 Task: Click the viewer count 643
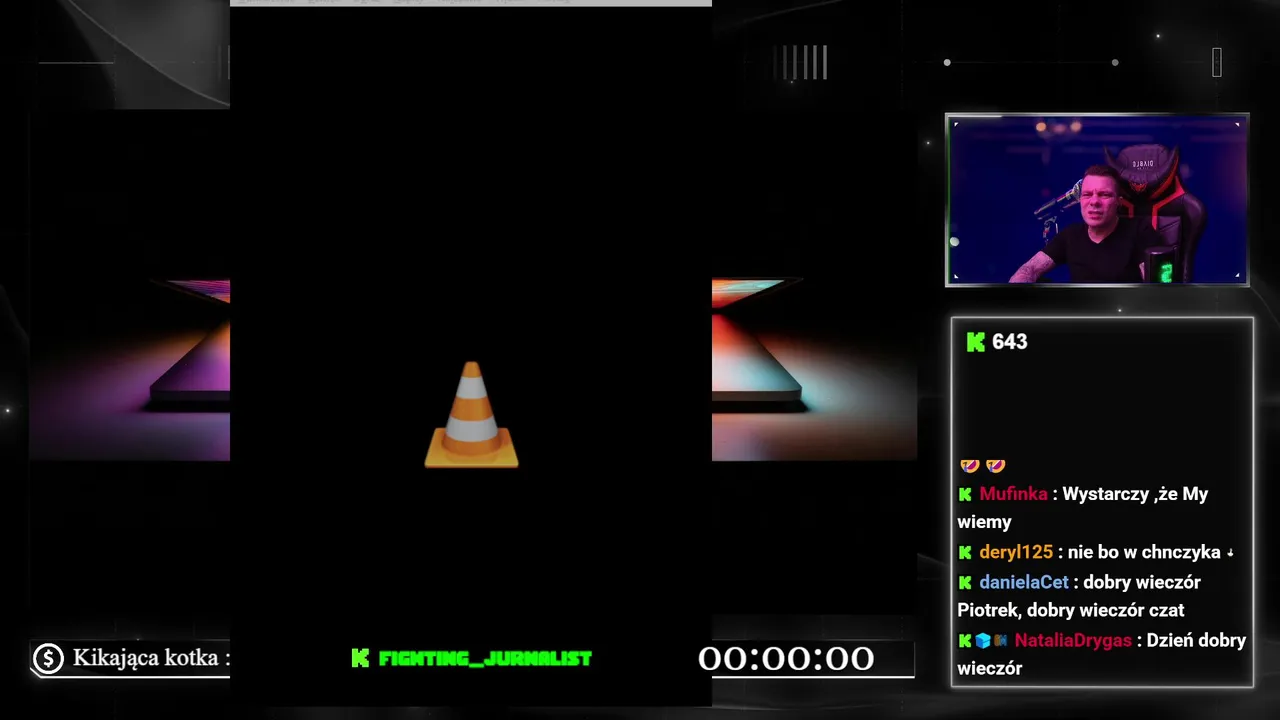point(1009,342)
